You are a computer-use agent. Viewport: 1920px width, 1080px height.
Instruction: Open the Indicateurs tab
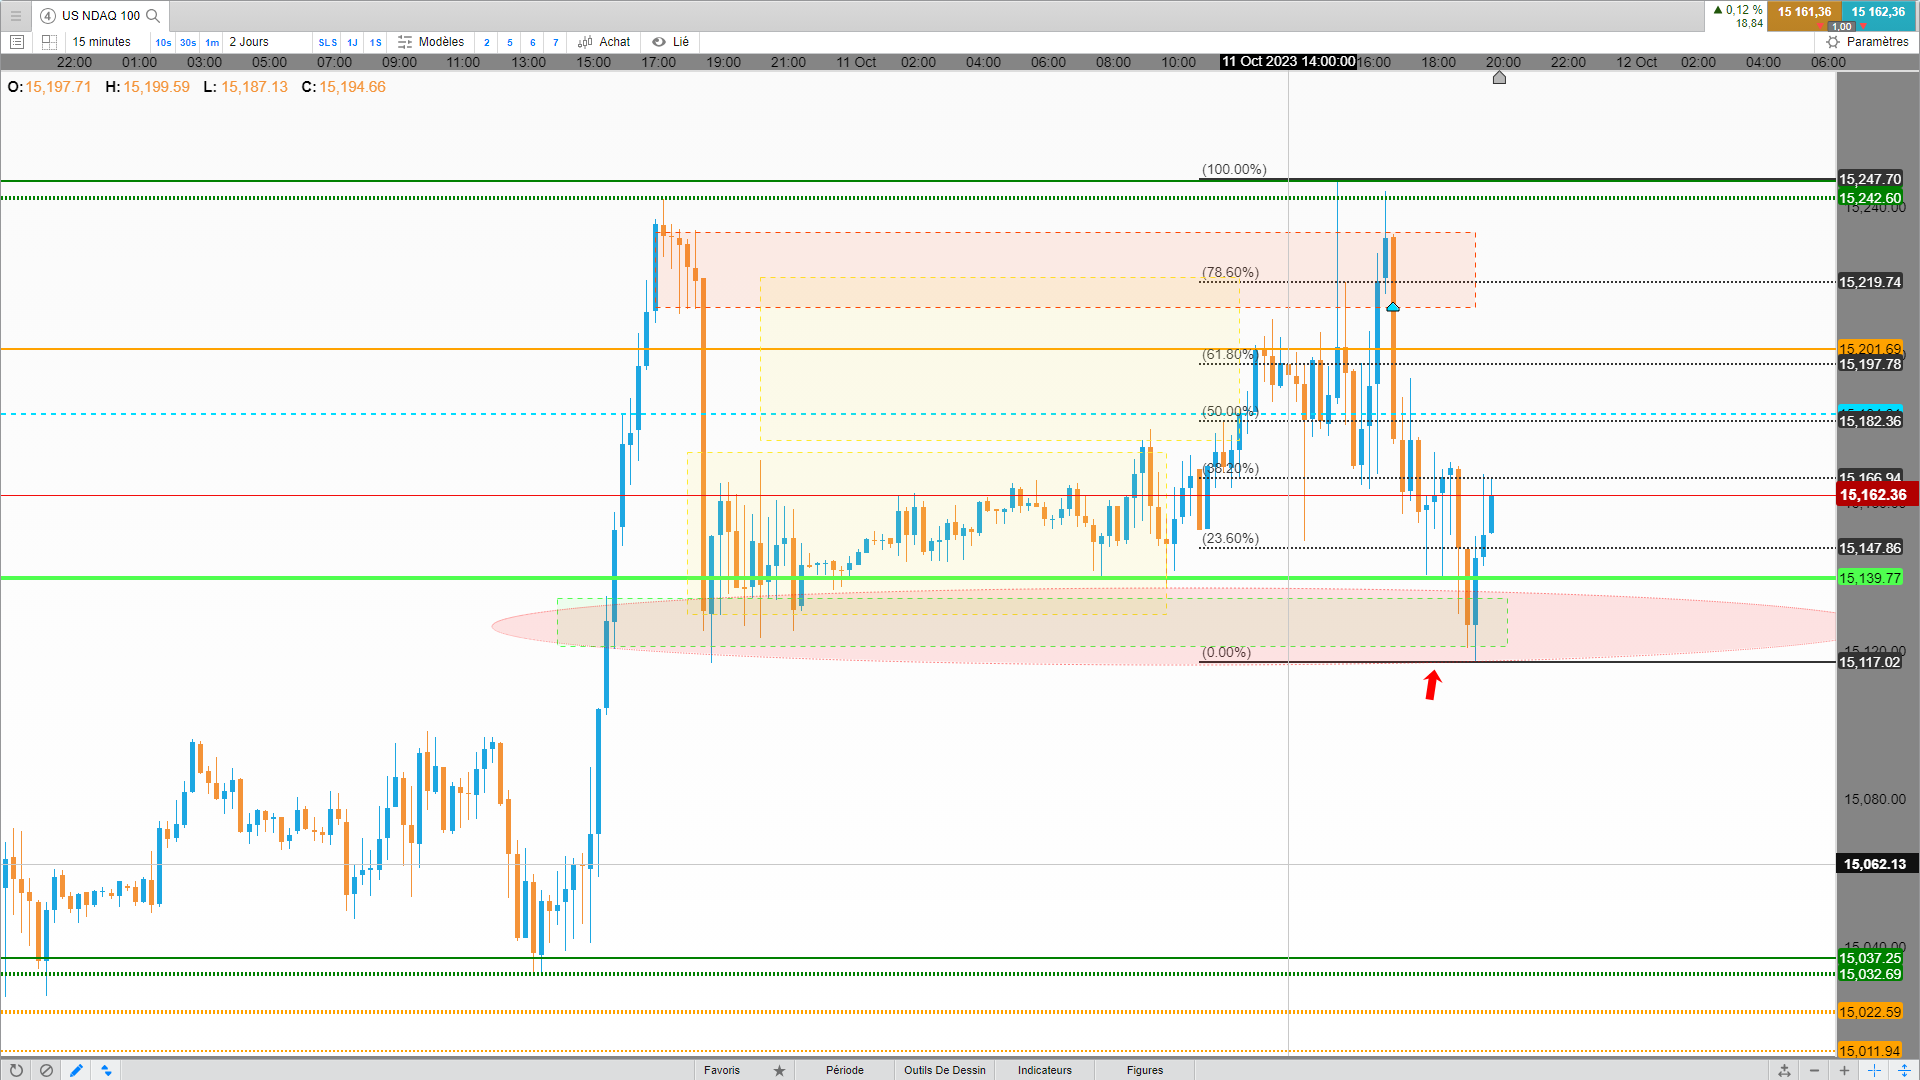1044,1070
